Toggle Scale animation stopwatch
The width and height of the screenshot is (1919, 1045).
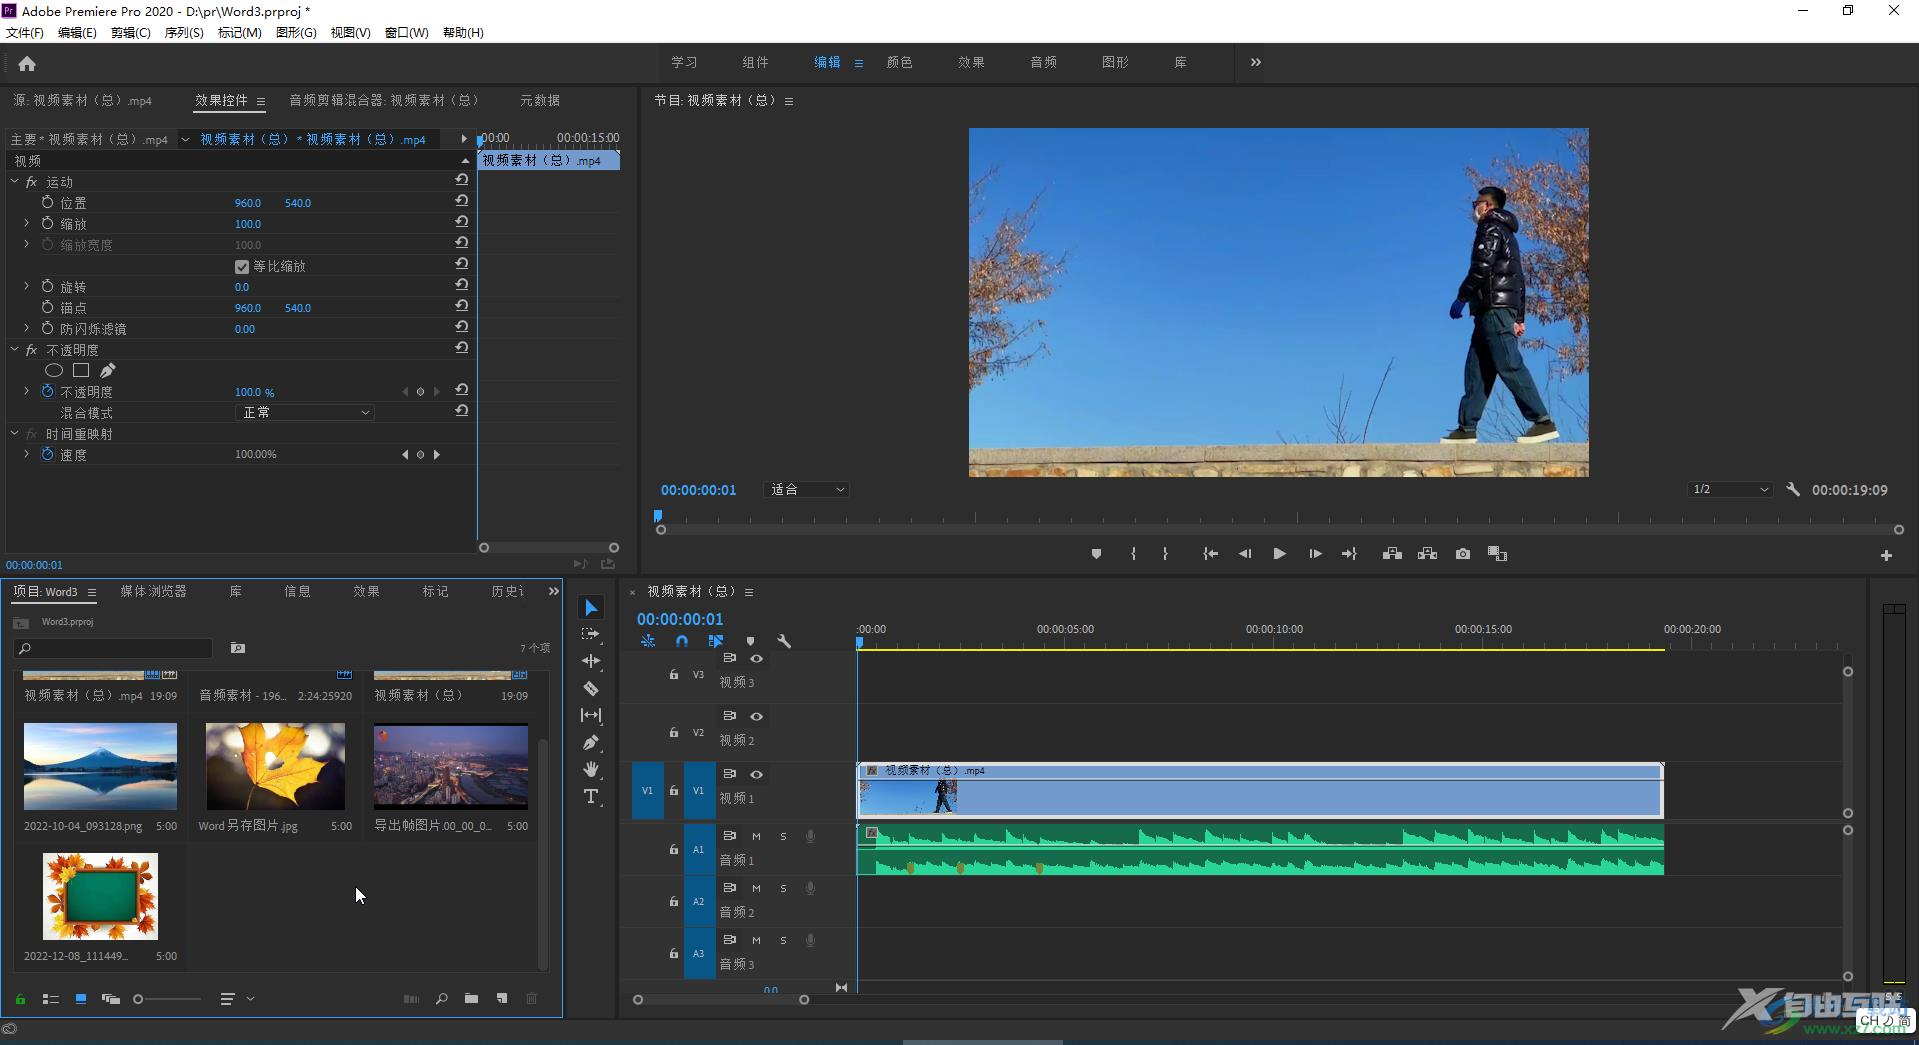47,224
